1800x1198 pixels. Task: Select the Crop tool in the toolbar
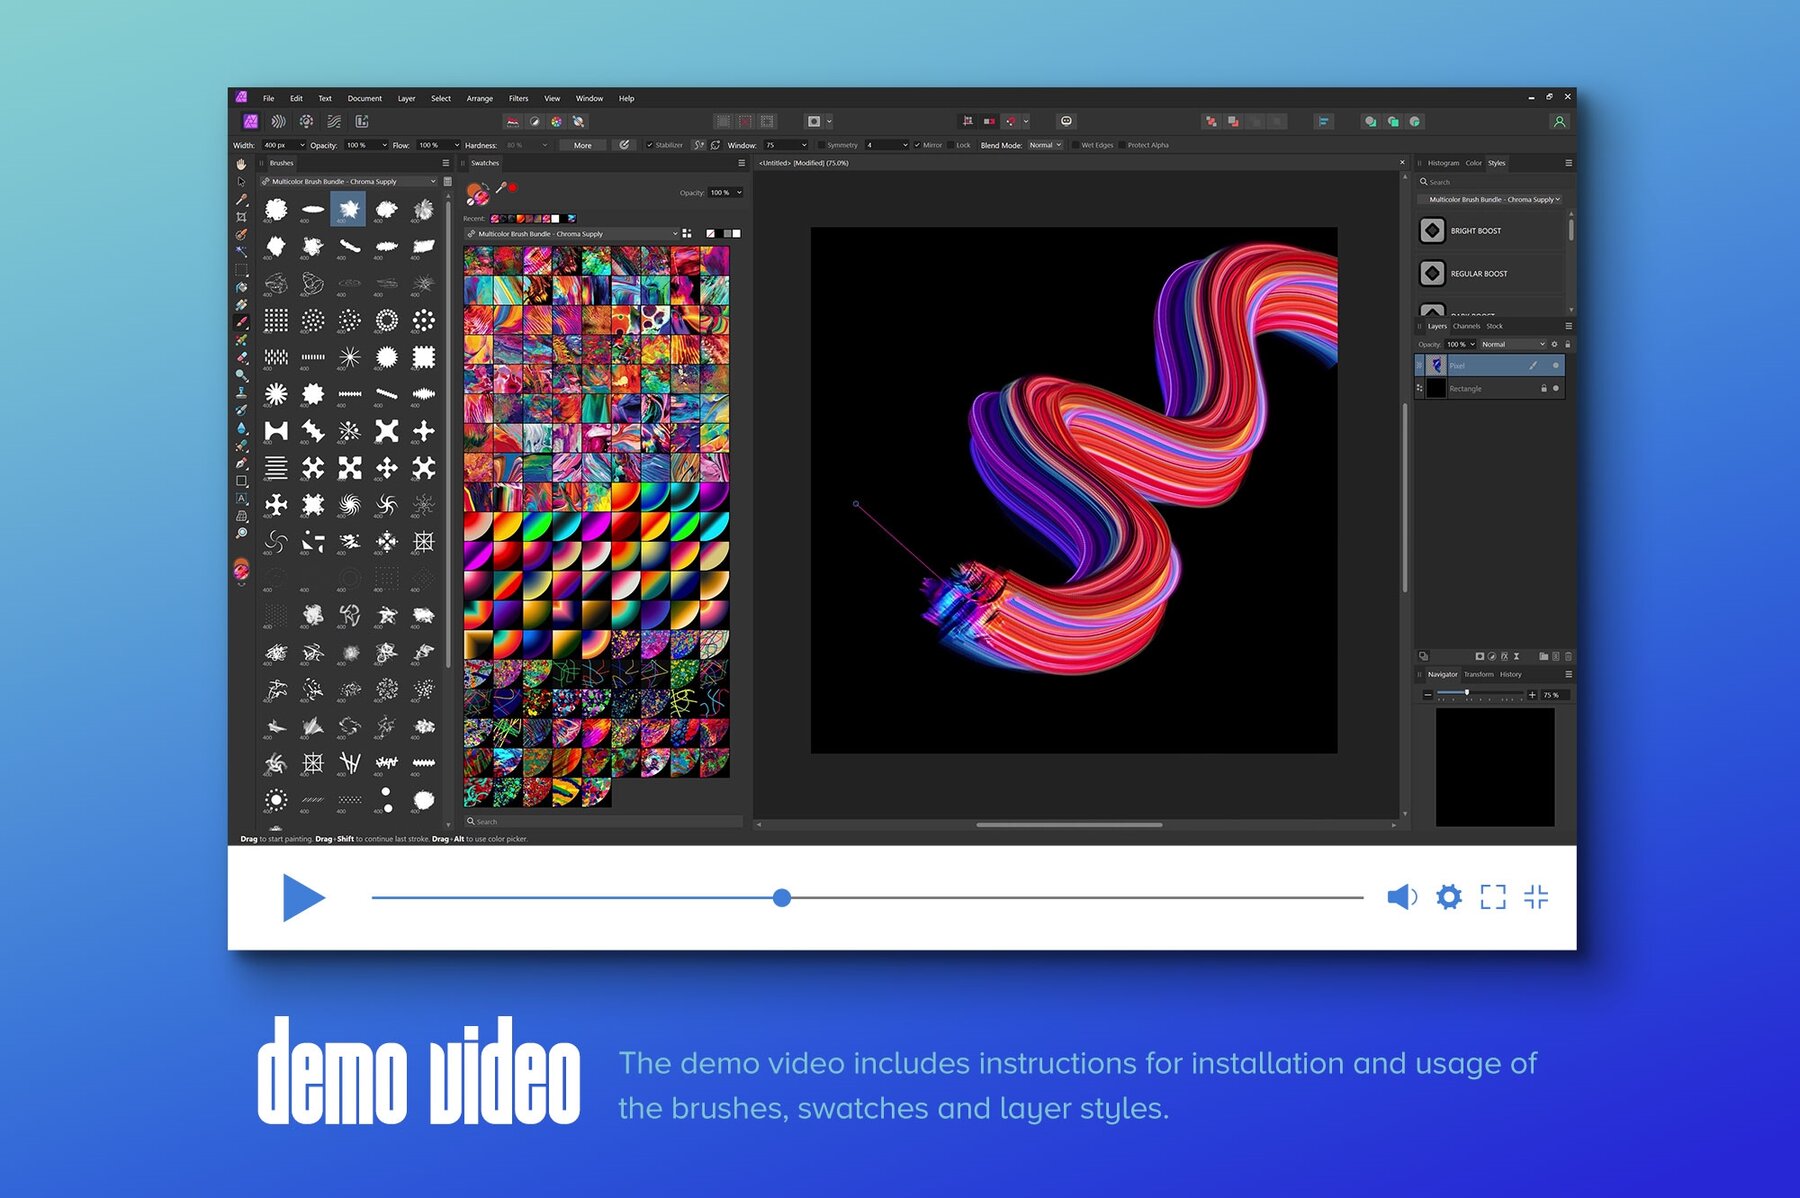[x=241, y=218]
